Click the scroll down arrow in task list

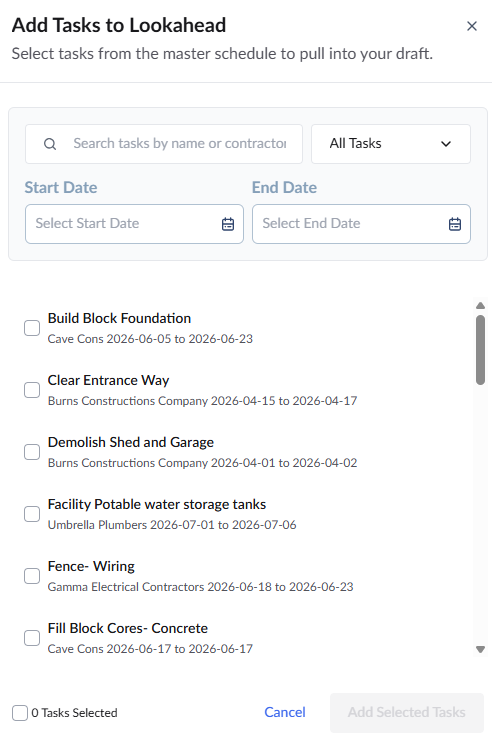click(480, 649)
